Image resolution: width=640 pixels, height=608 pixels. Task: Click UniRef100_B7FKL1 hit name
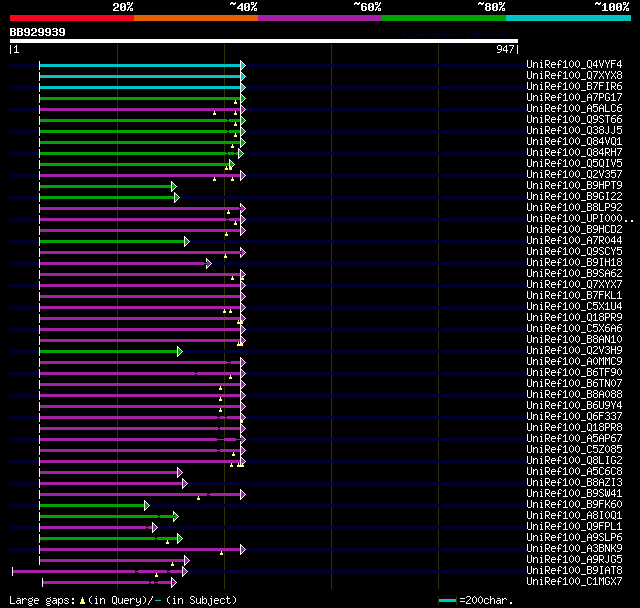[574, 296]
